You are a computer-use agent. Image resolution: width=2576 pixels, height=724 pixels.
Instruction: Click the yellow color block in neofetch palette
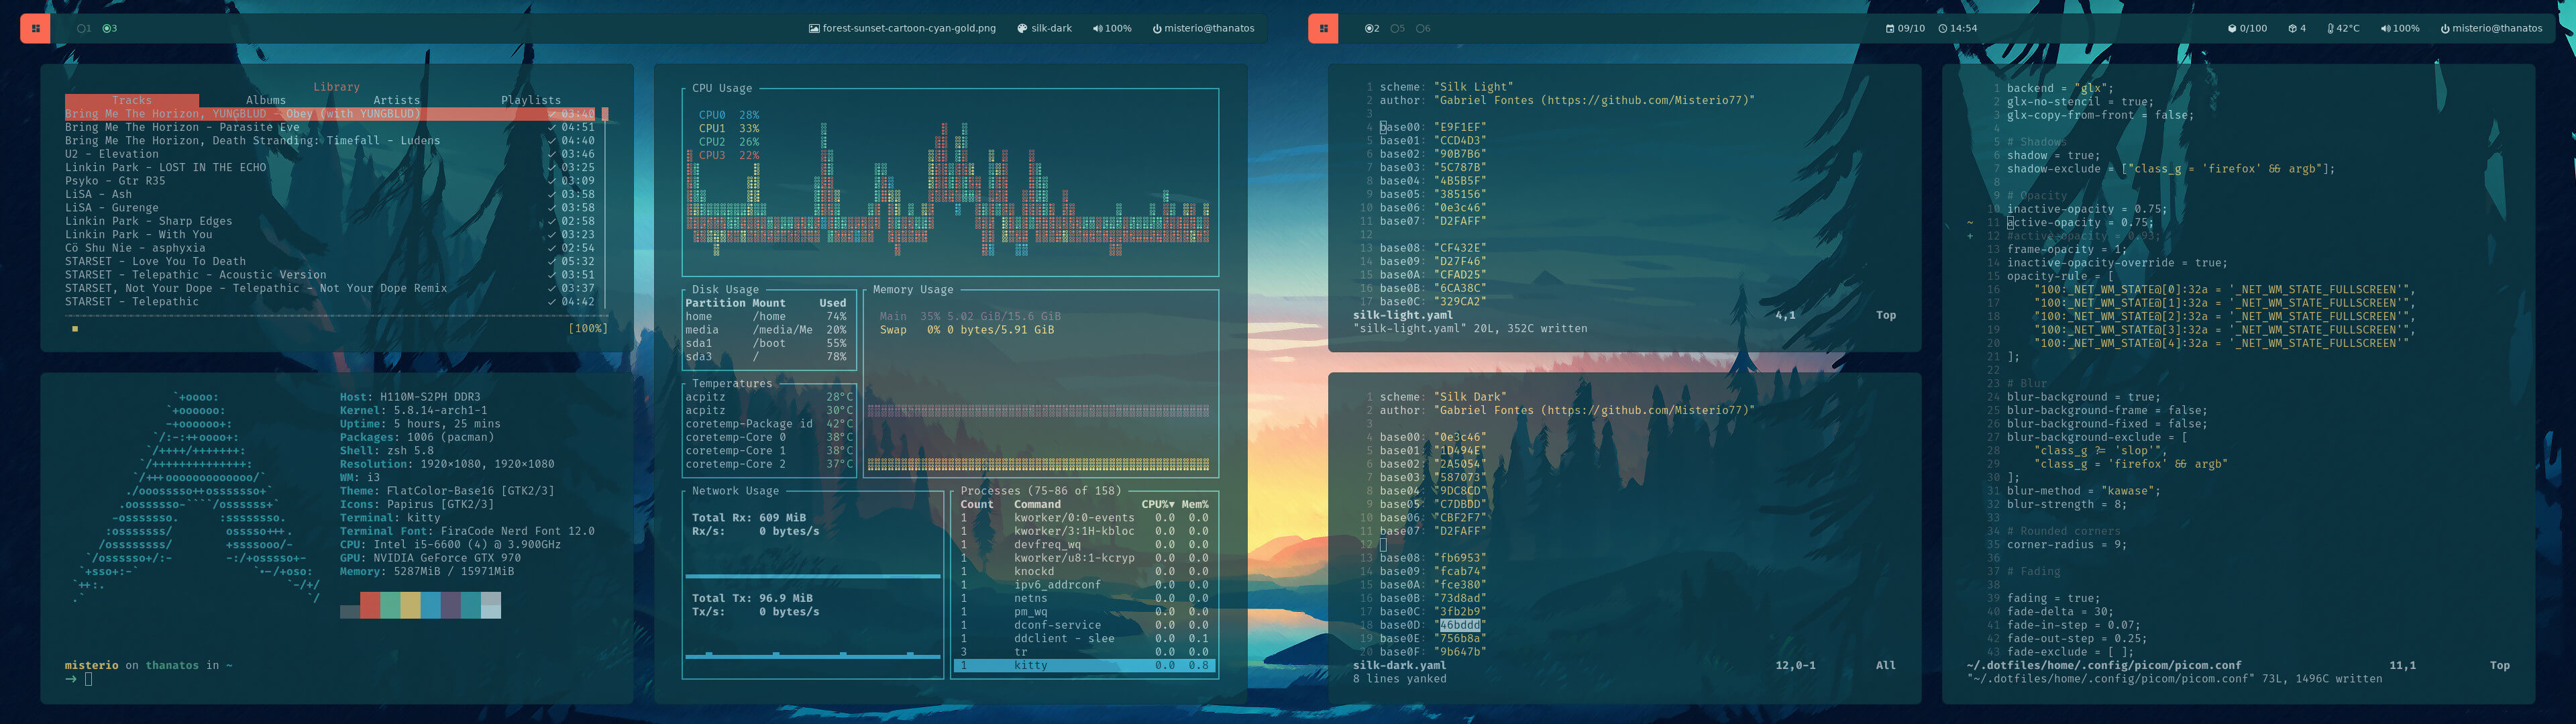410,605
